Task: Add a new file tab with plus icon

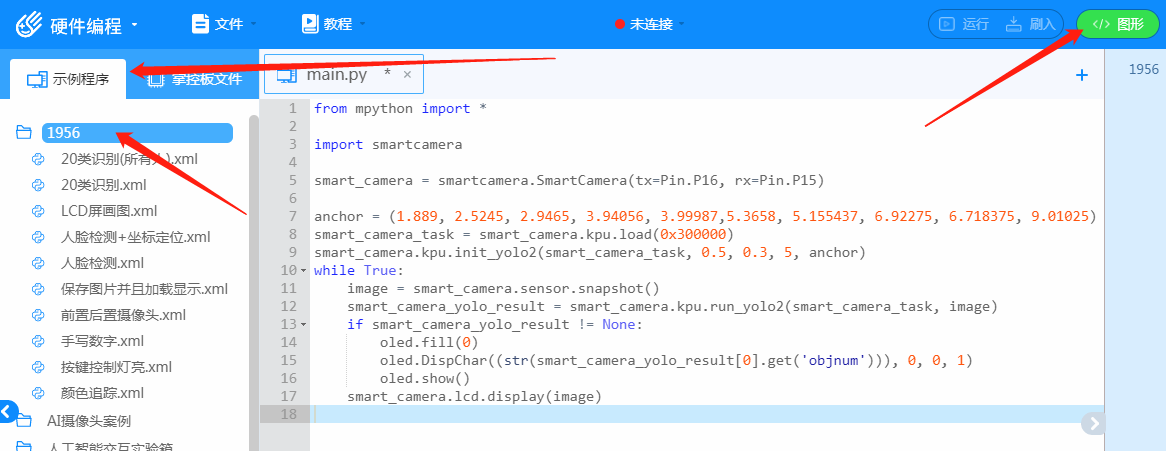Action: [1081, 75]
